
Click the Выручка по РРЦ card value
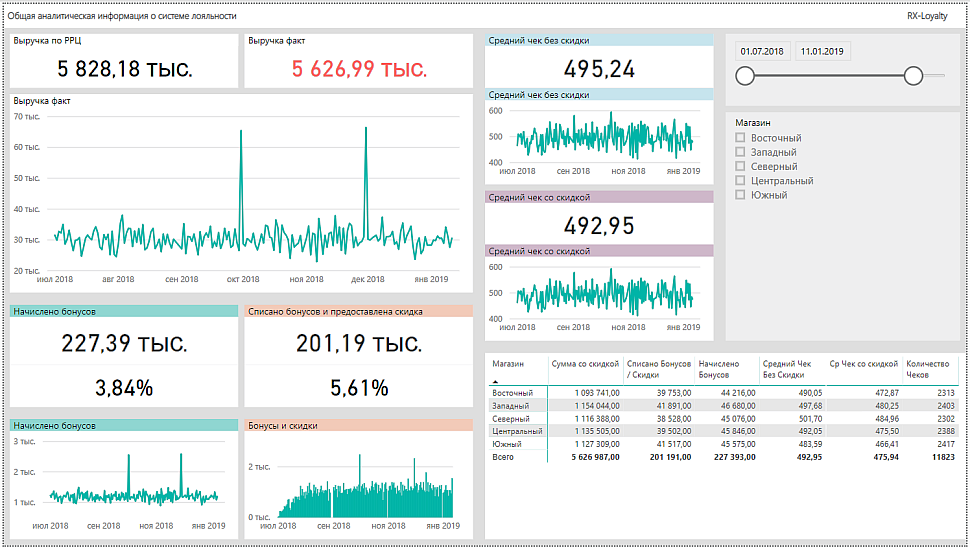click(125, 69)
